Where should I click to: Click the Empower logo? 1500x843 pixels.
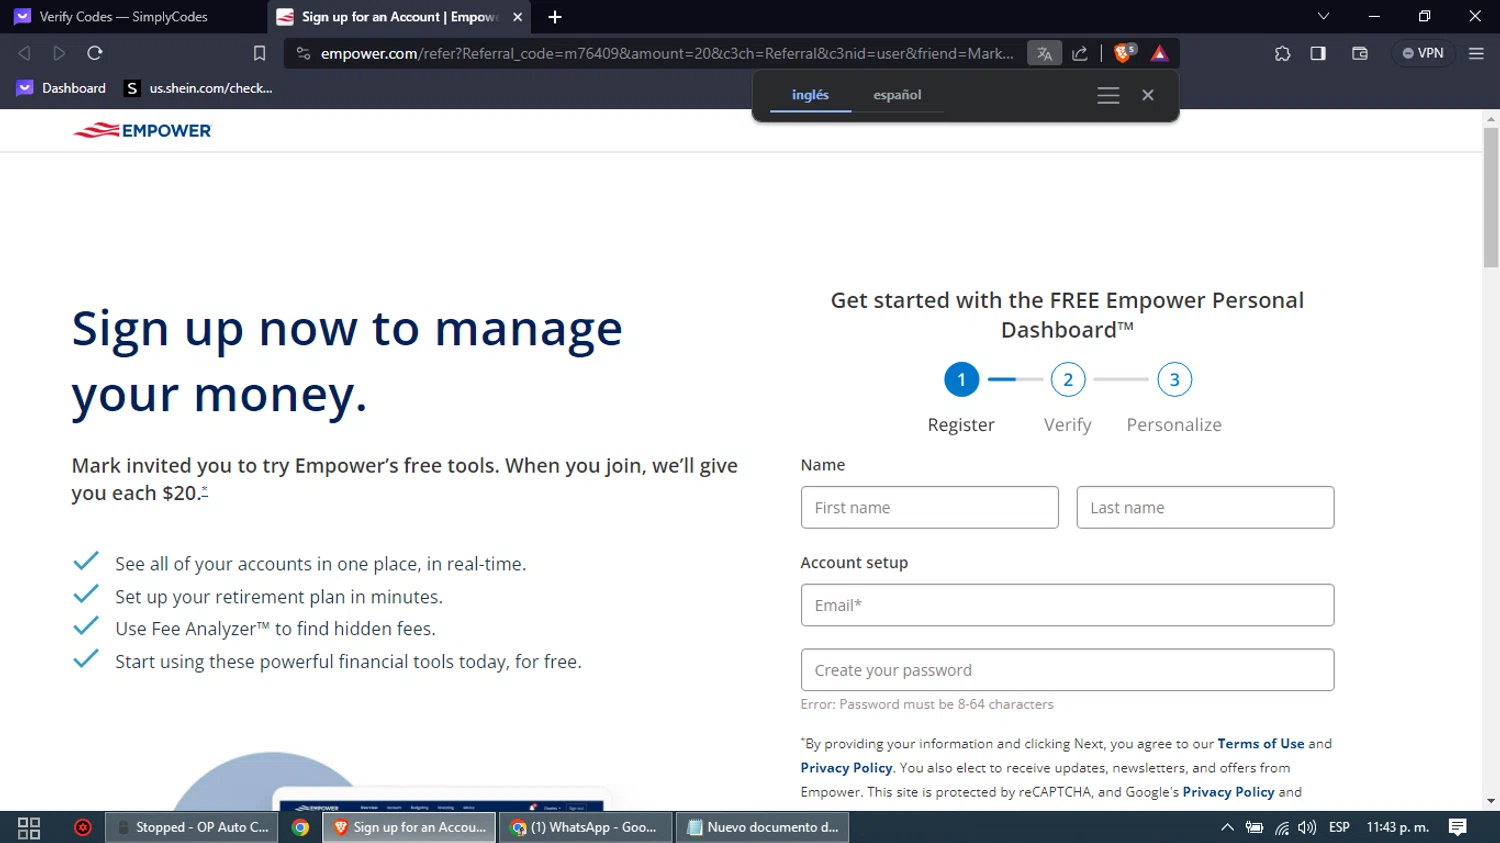(x=142, y=130)
